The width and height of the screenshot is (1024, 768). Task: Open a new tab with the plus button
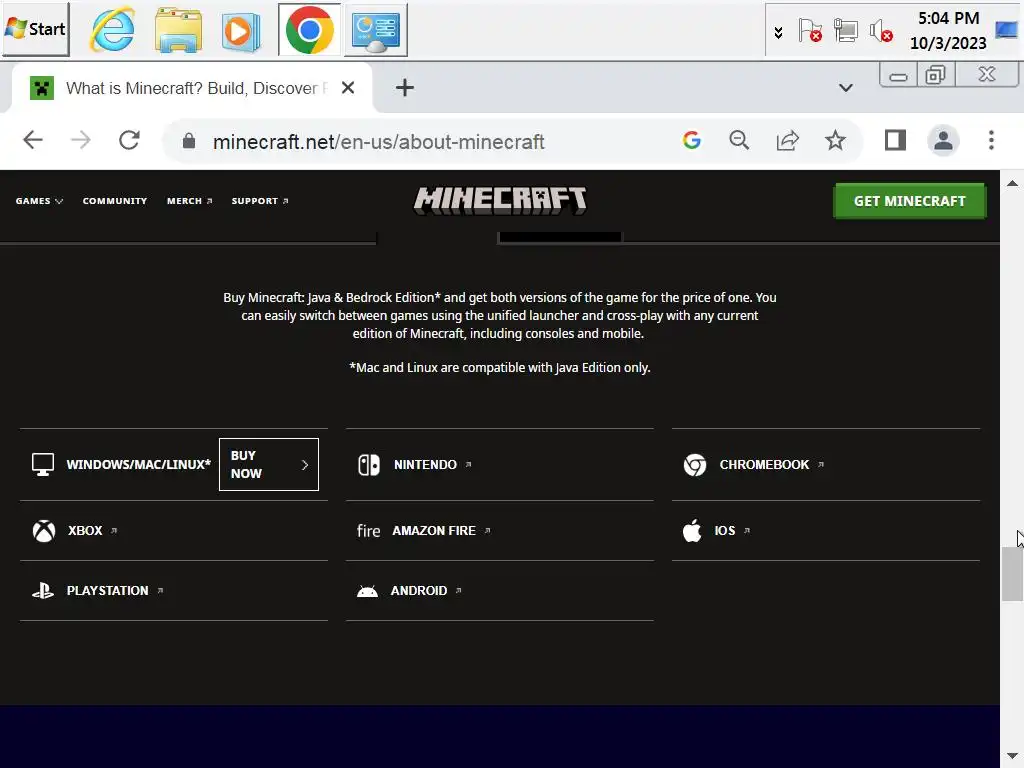click(405, 88)
